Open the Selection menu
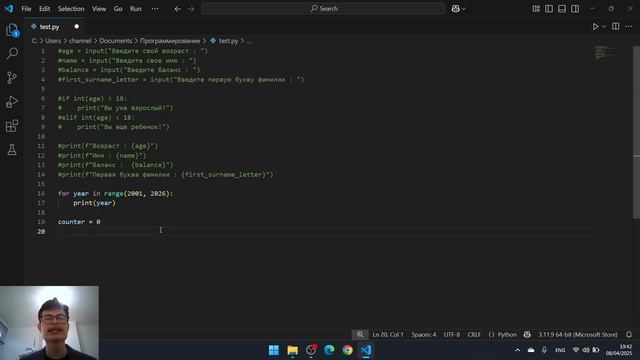The image size is (640, 360). click(71, 9)
